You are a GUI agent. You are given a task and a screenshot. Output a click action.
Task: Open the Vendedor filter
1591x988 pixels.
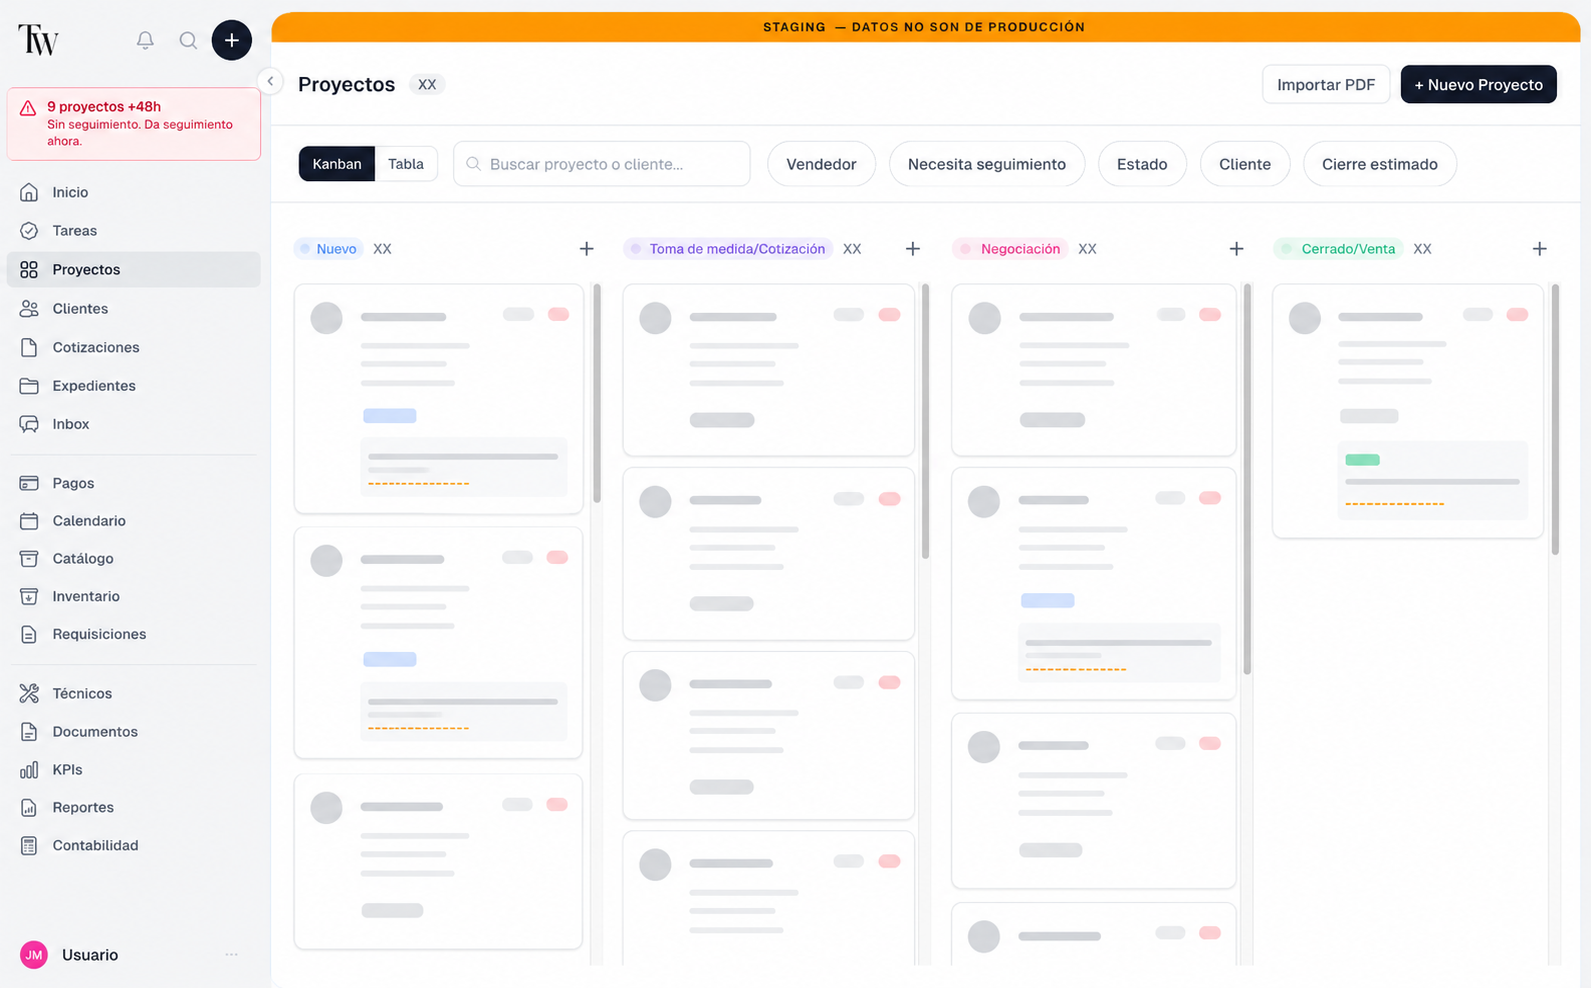821,164
